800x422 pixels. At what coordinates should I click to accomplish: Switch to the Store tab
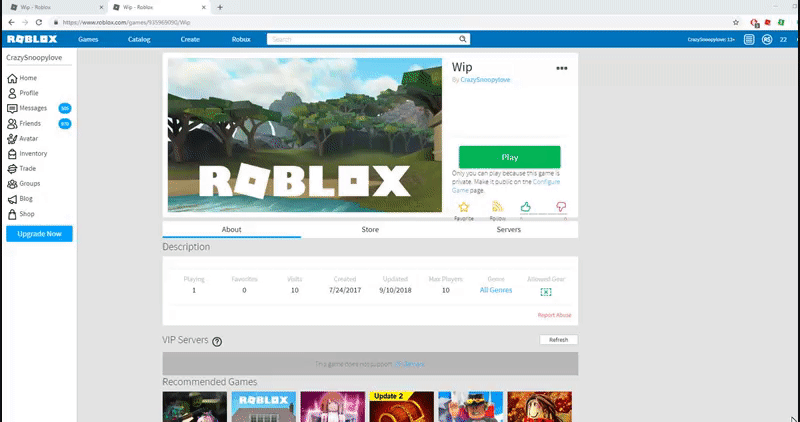[370, 230]
